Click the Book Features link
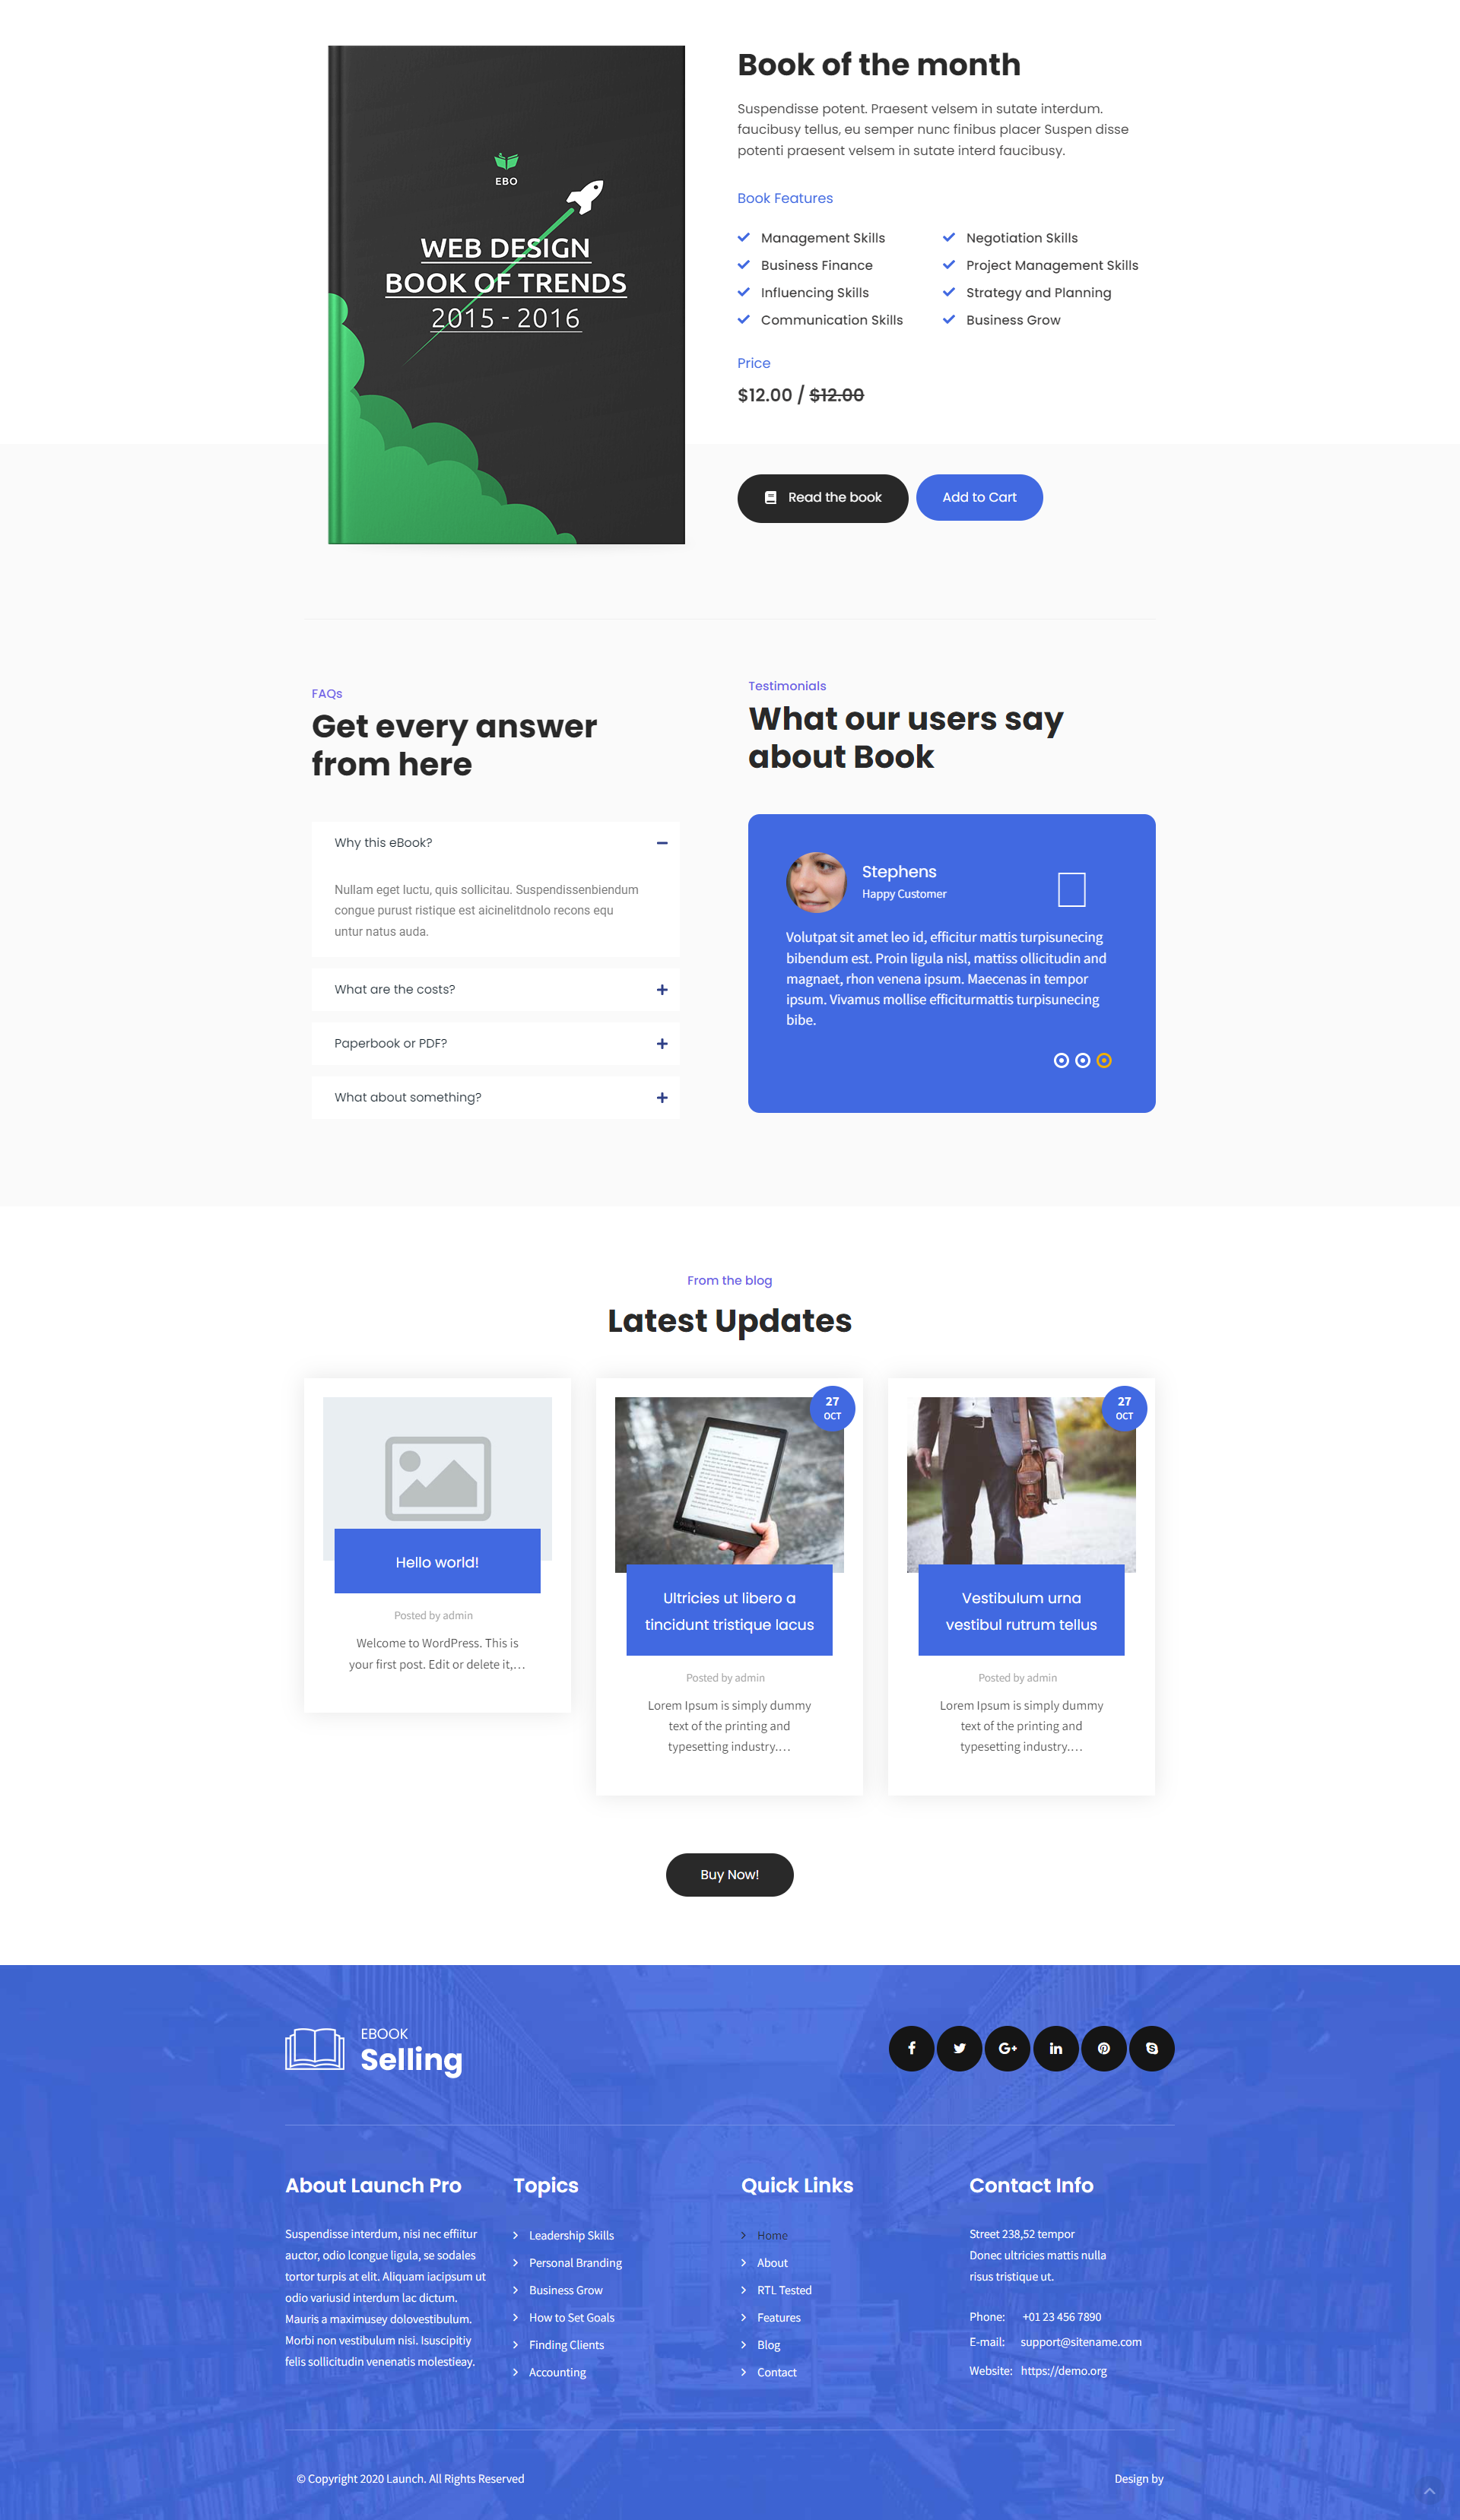The image size is (1460, 2520). (786, 198)
